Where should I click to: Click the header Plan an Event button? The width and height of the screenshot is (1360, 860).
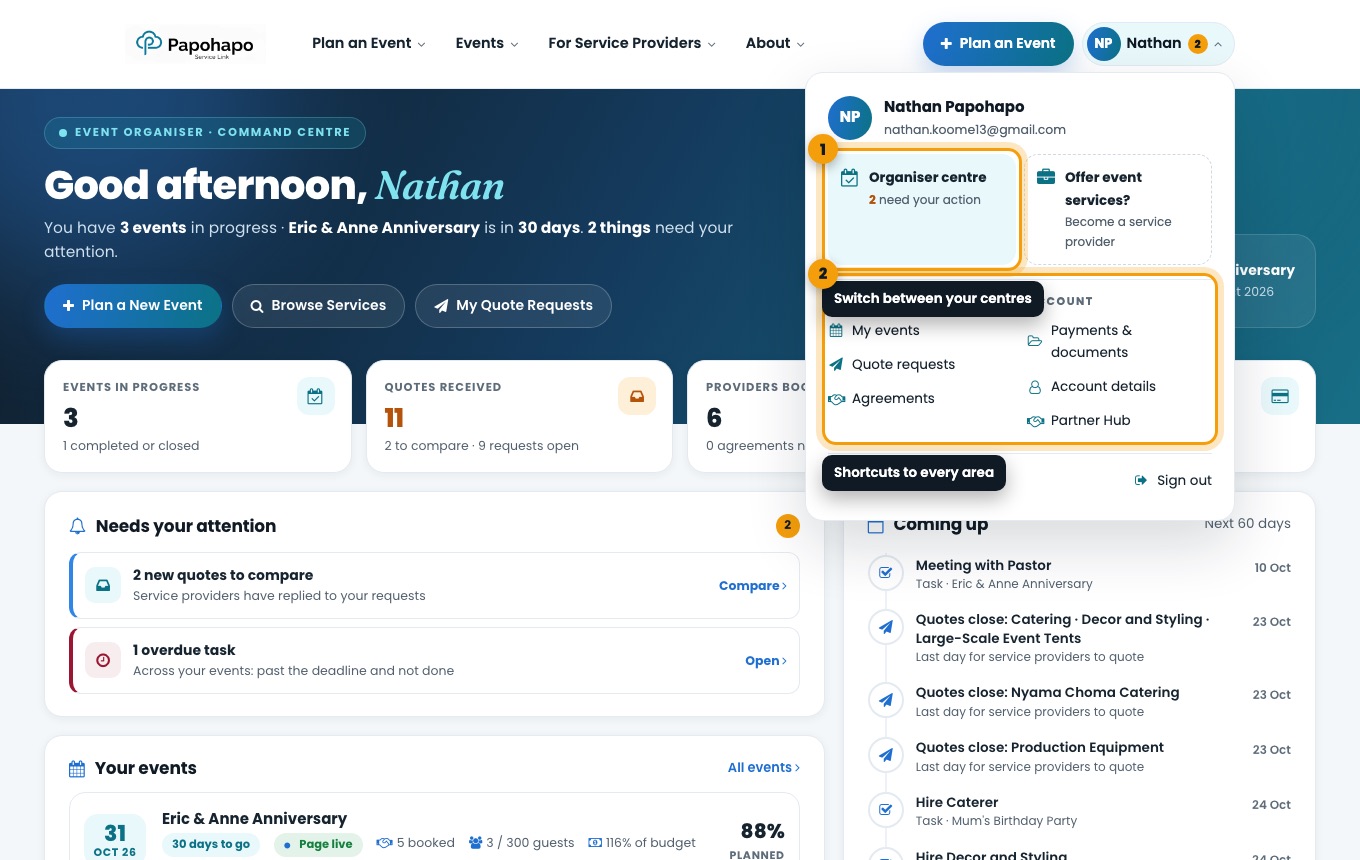(x=998, y=44)
